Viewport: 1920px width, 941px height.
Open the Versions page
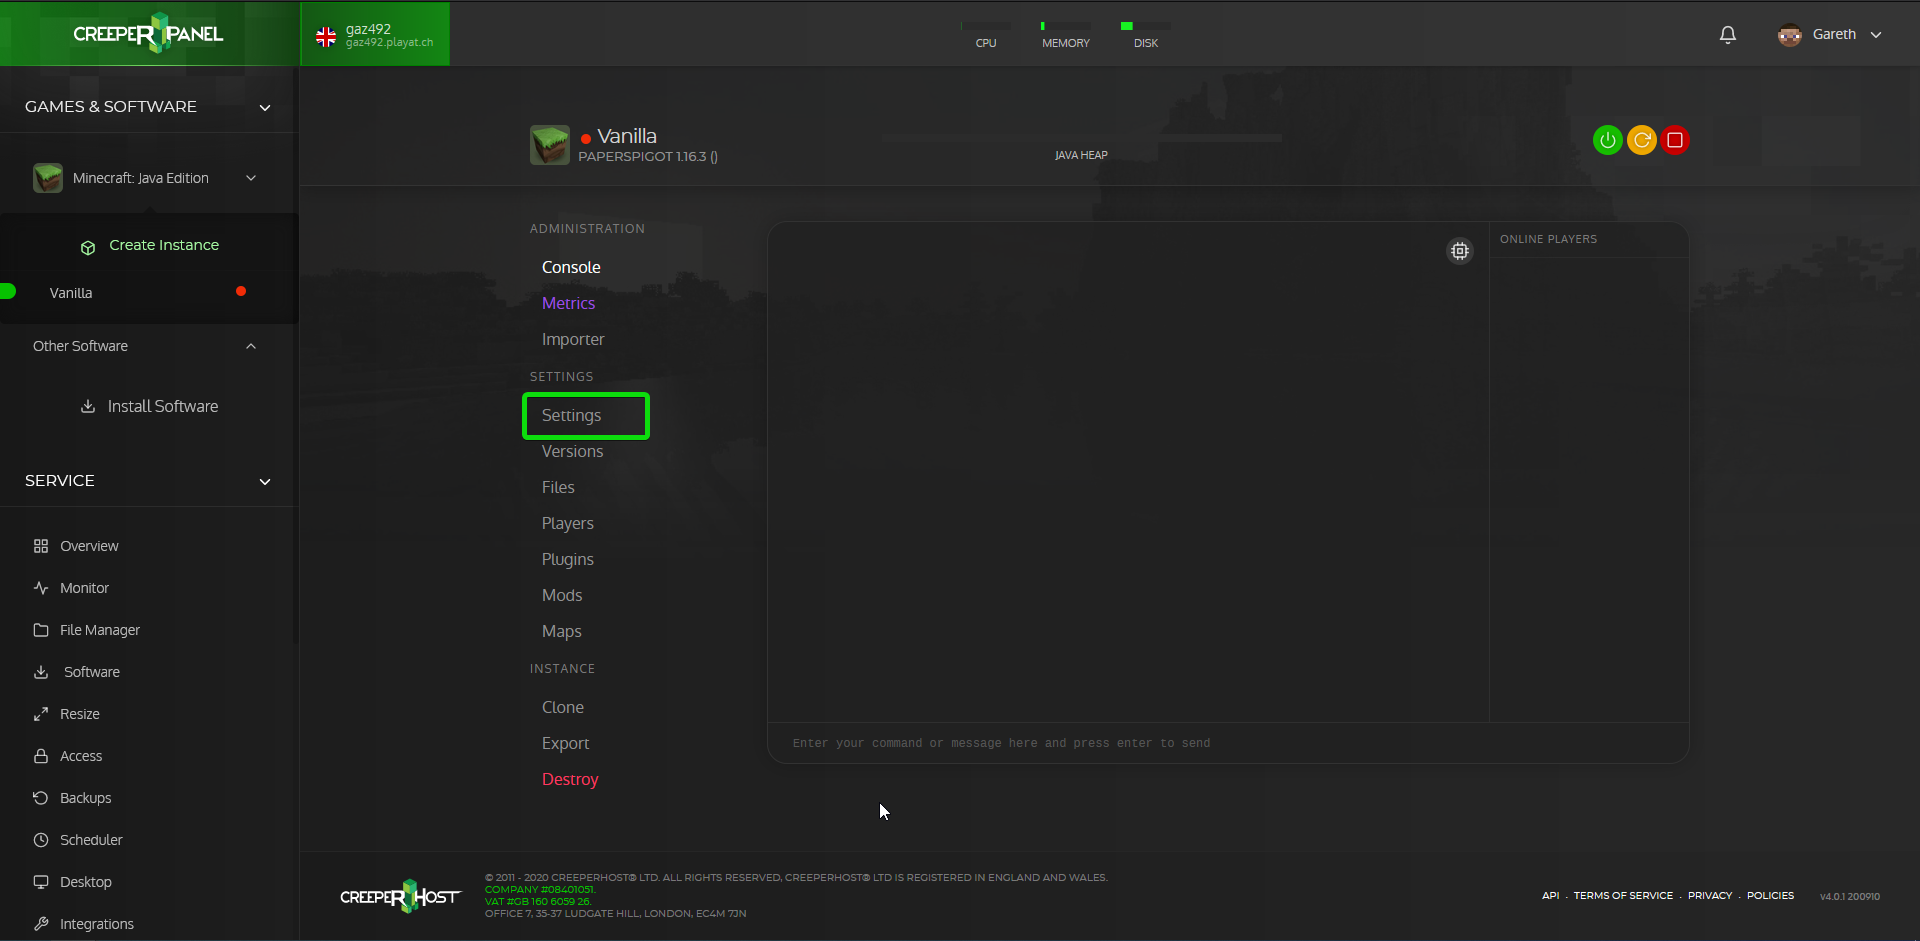coord(572,451)
